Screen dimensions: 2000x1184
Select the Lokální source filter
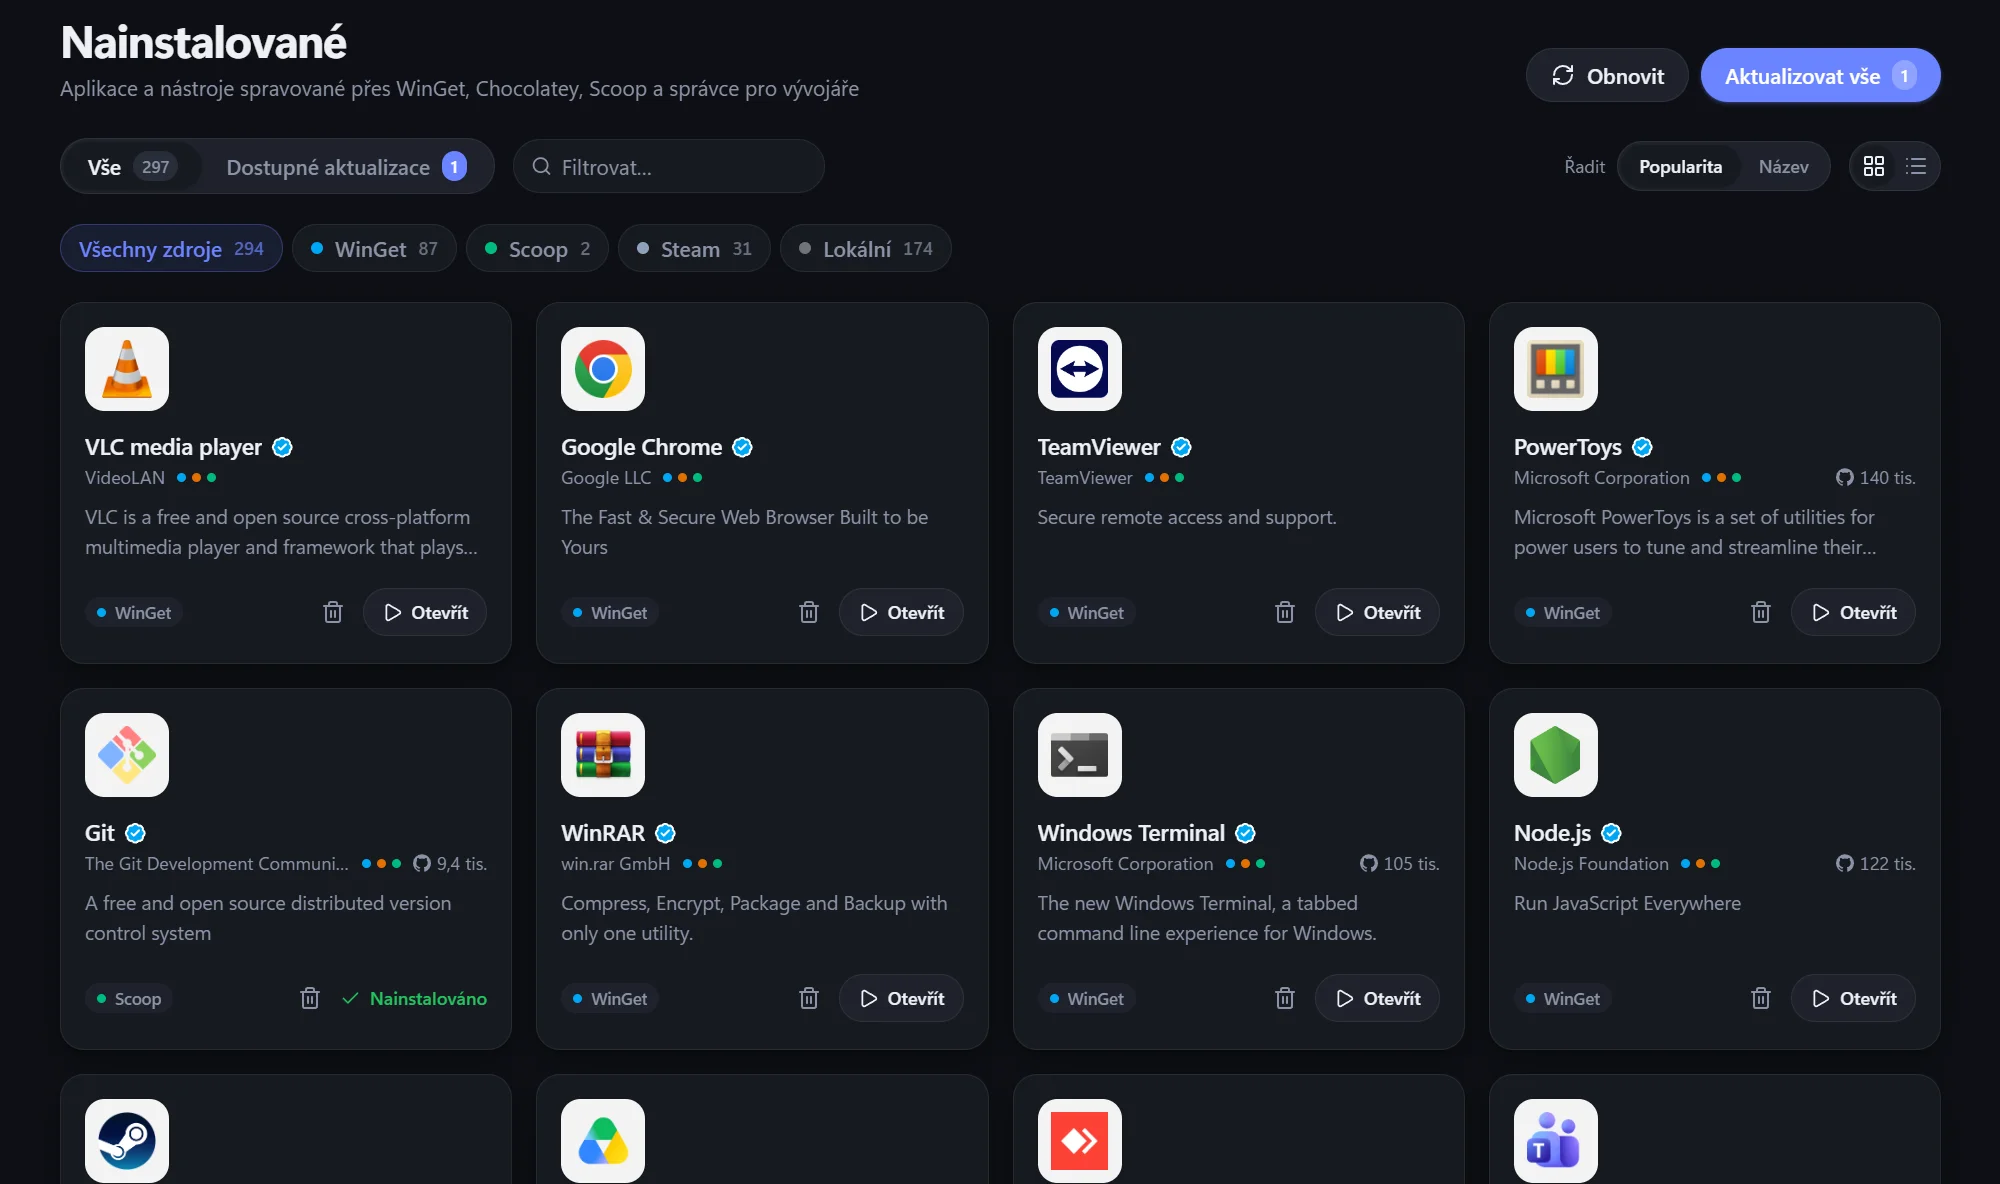coord(866,248)
